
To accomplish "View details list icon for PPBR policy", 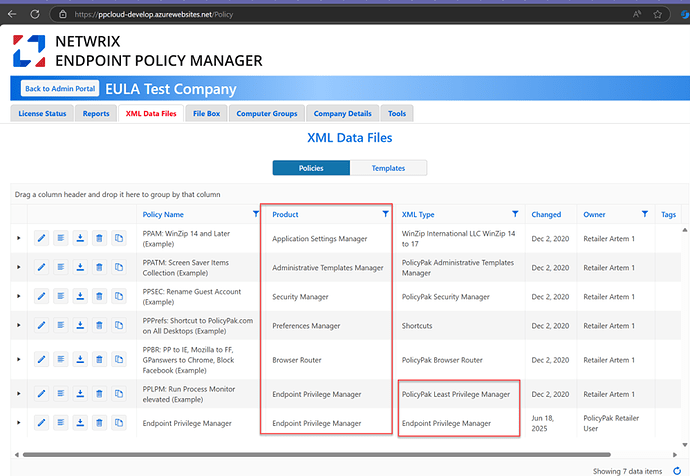I will tap(61, 359).
